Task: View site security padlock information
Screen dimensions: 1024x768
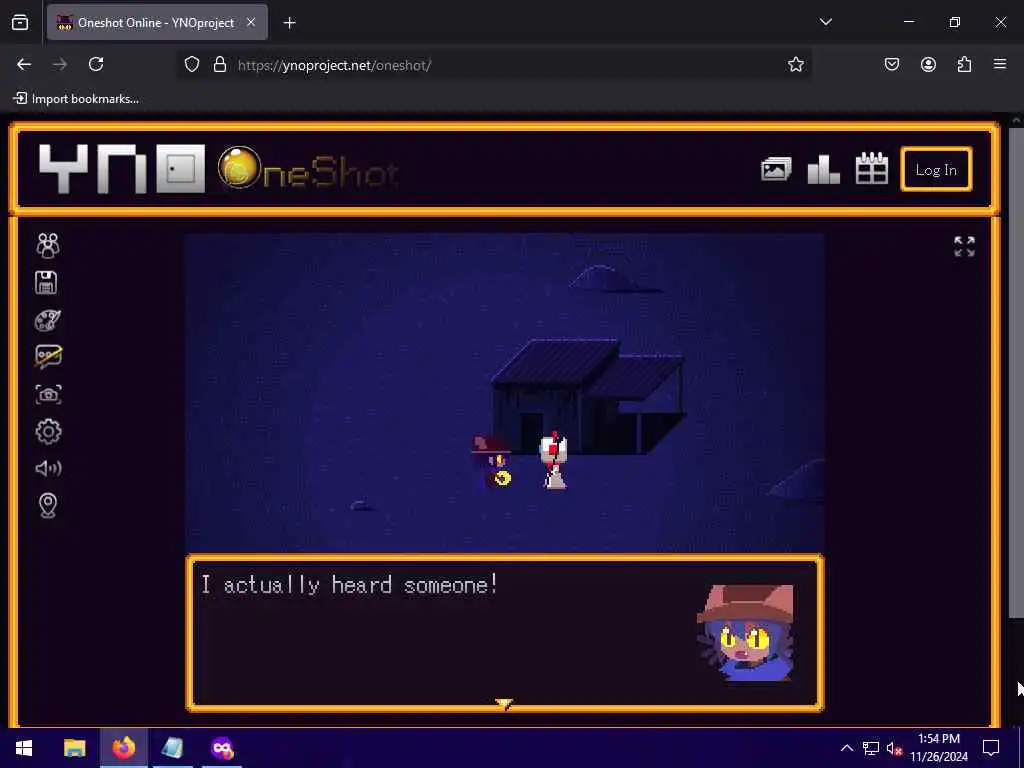Action: [x=220, y=65]
